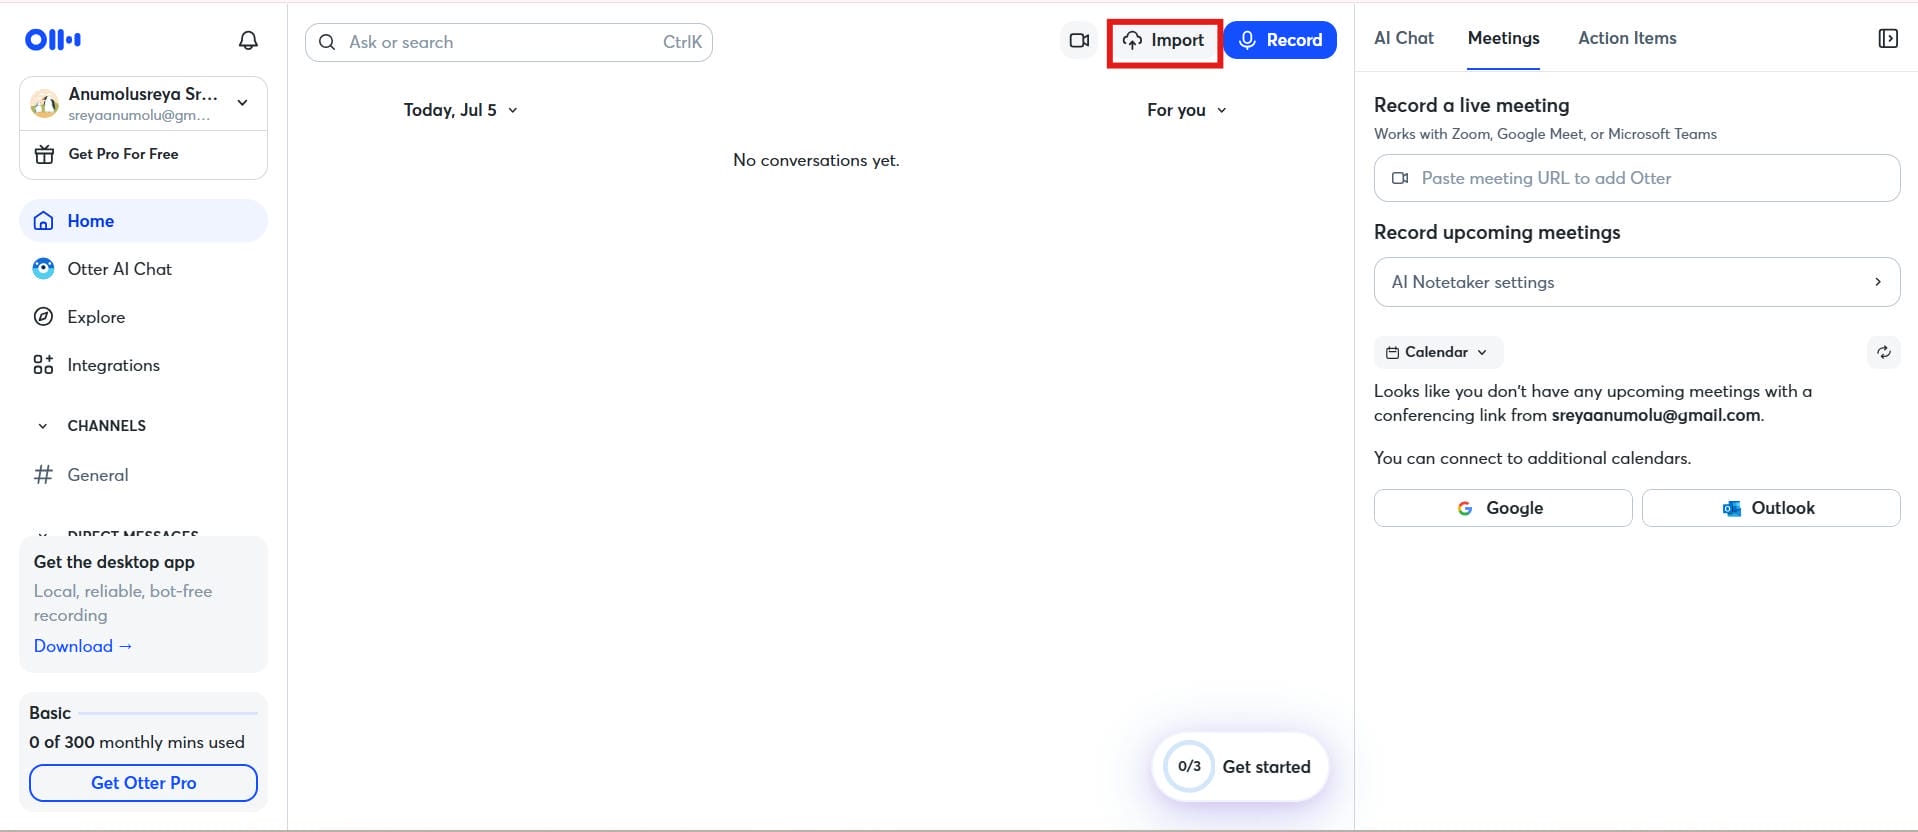Click the Explore compass icon
The image size is (1918, 832).
click(x=43, y=317)
